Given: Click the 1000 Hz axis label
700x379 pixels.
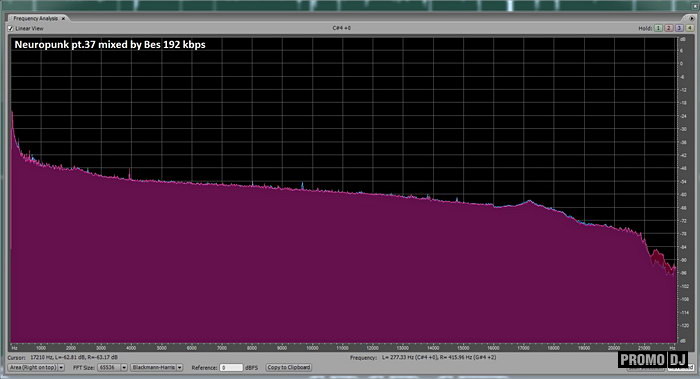Looking at the screenshot, I should point(41,348).
